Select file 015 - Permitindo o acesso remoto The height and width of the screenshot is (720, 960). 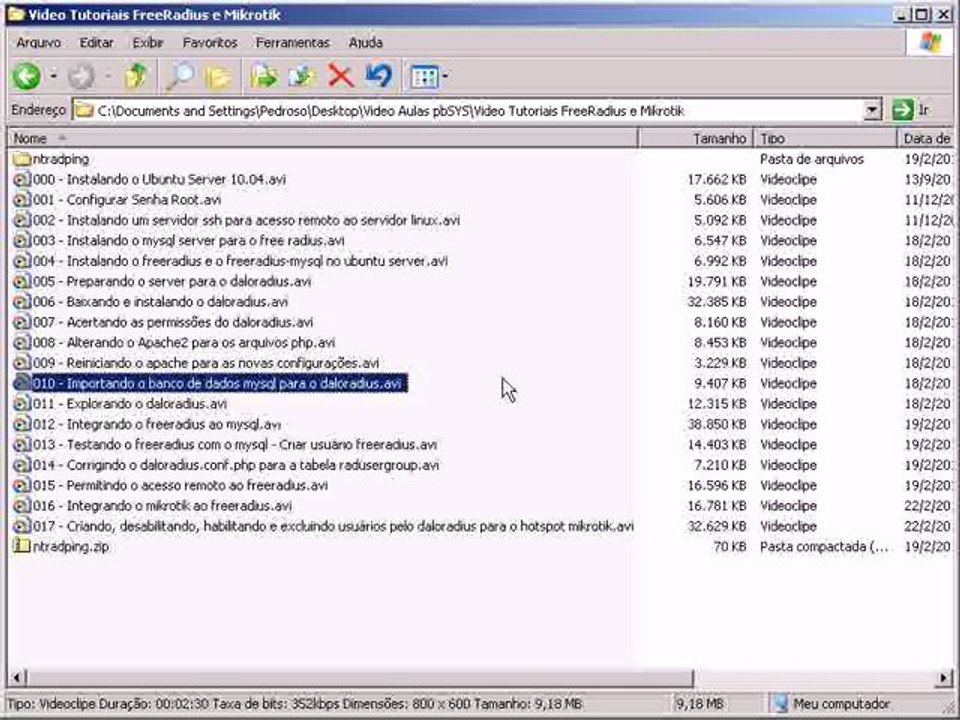pyautogui.click(x=180, y=486)
